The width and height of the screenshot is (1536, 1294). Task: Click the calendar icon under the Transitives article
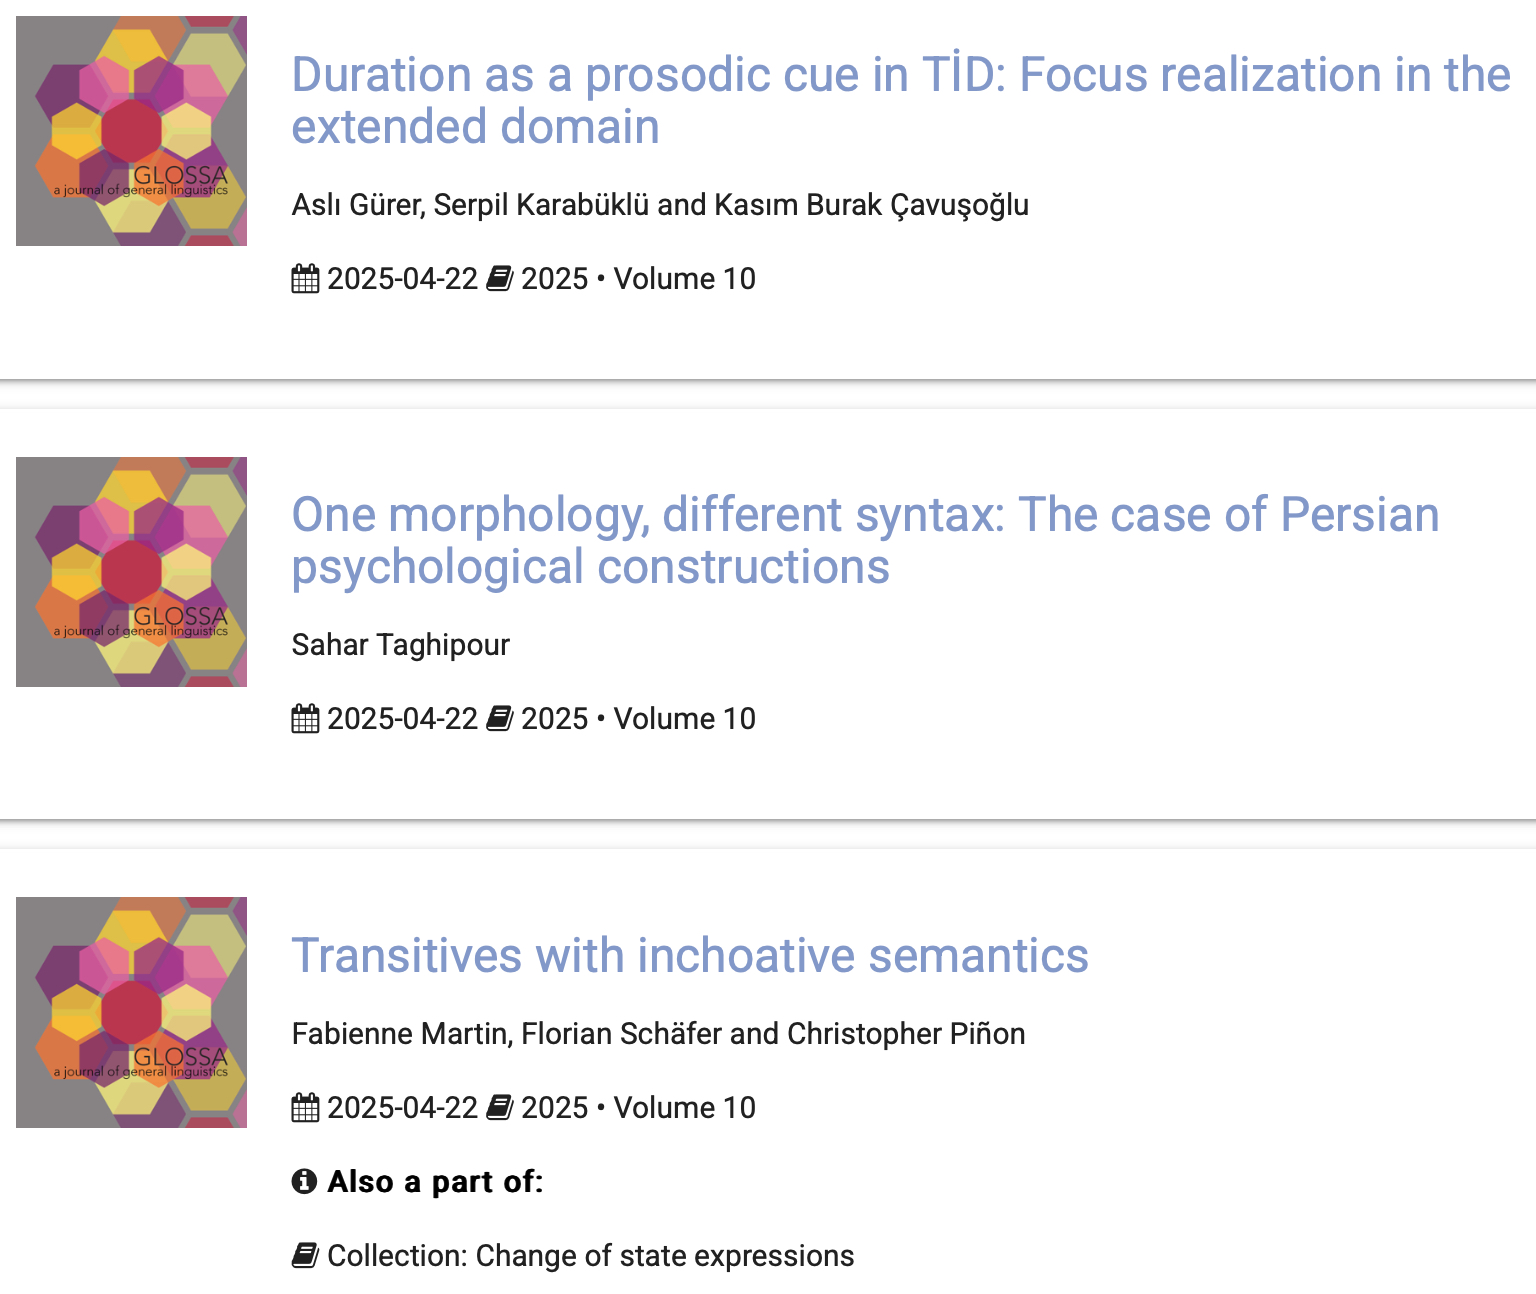tap(305, 1108)
